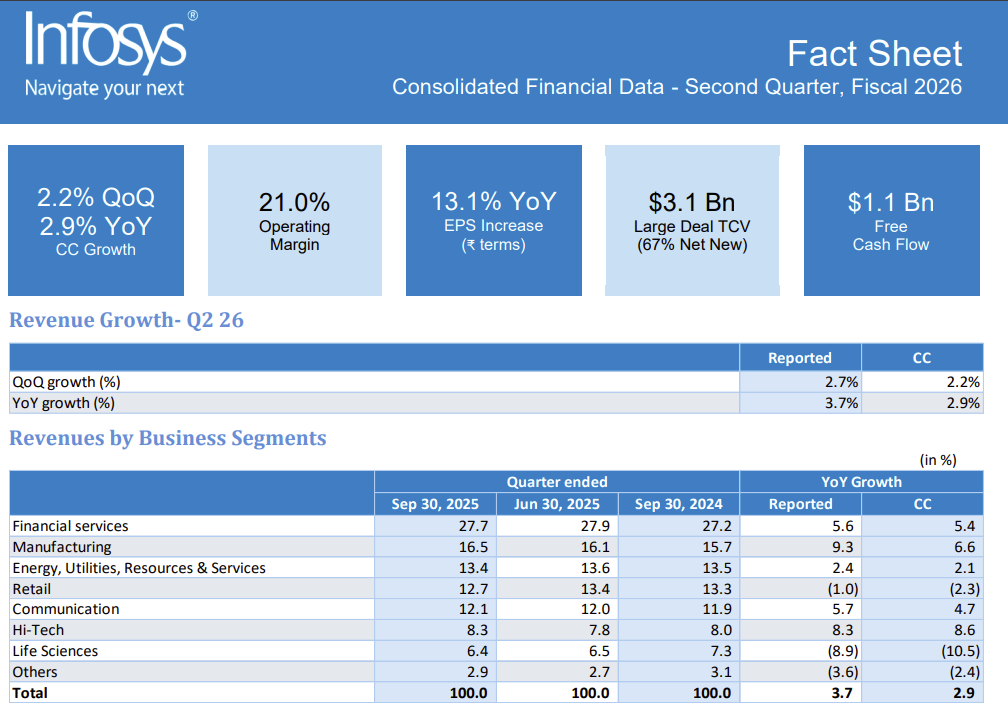Expand the Revenues by Business Segments section
This screenshot has height=708, width=1008.
167,438
